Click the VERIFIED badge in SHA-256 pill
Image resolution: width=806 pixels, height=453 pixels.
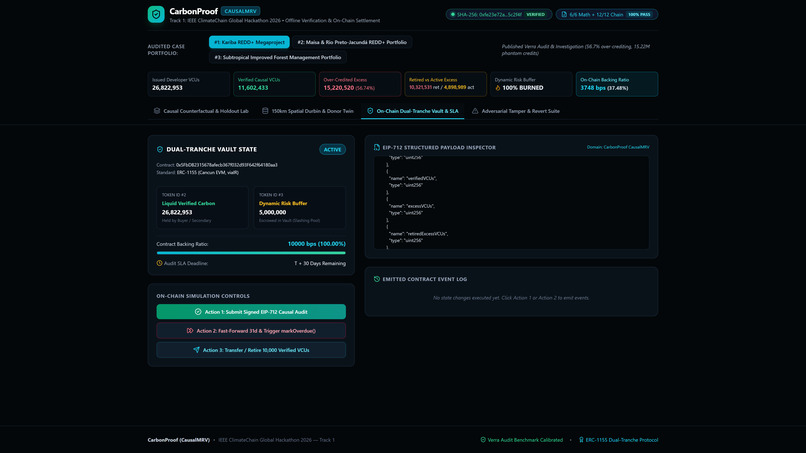click(535, 14)
